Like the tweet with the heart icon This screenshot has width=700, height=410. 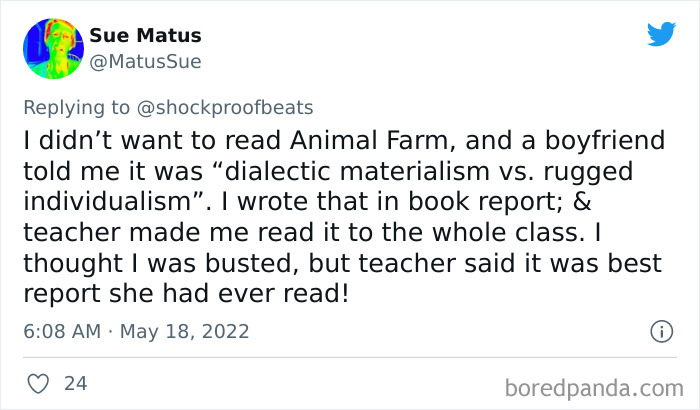coord(39,383)
